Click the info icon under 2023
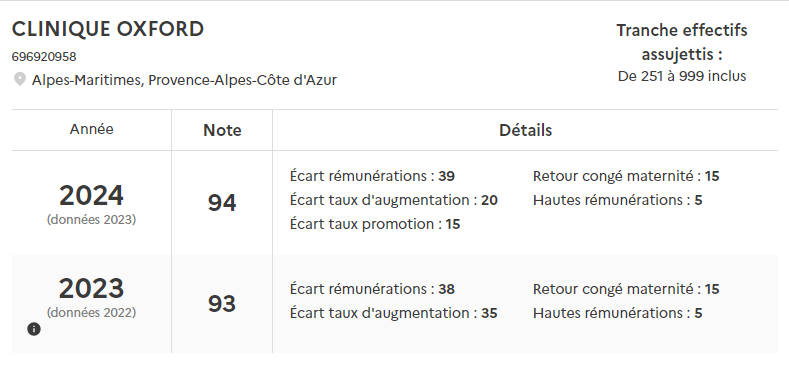789x365 pixels. (34, 329)
